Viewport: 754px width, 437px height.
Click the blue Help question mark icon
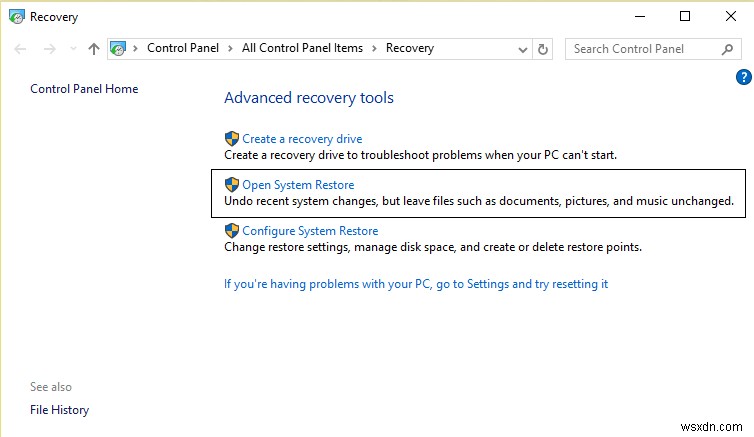(743, 77)
